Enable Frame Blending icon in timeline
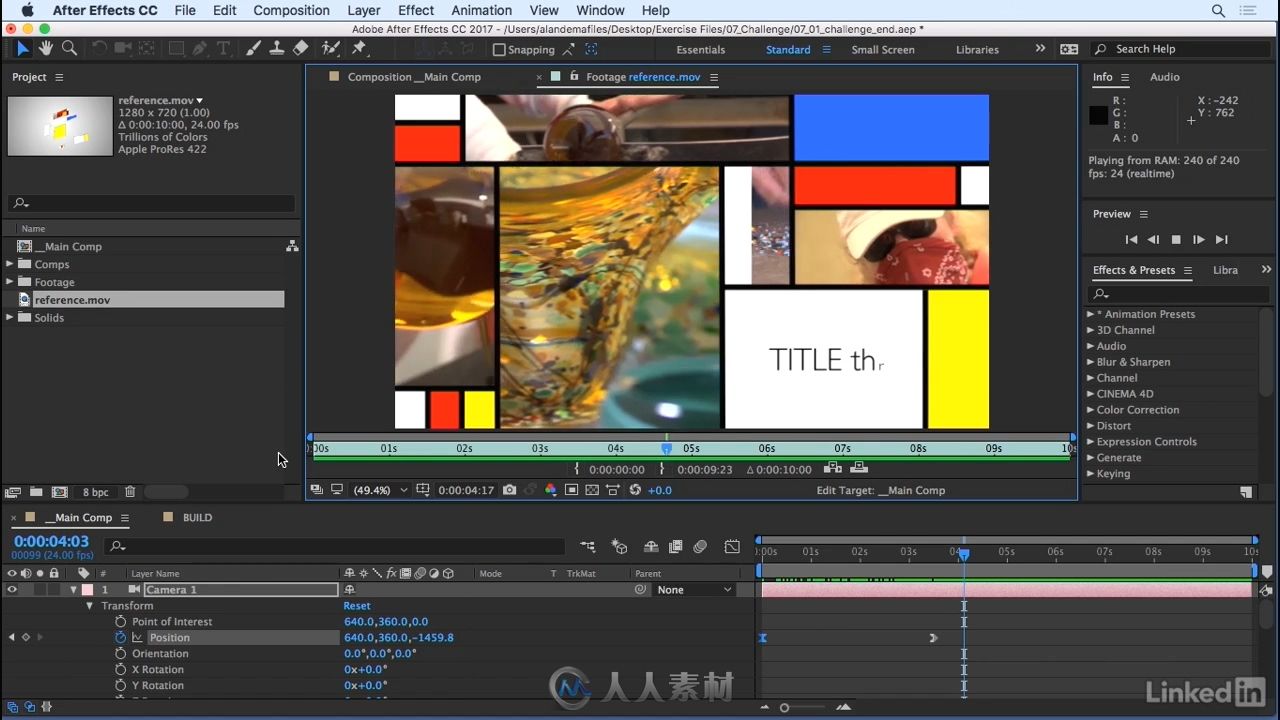 click(x=675, y=547)
